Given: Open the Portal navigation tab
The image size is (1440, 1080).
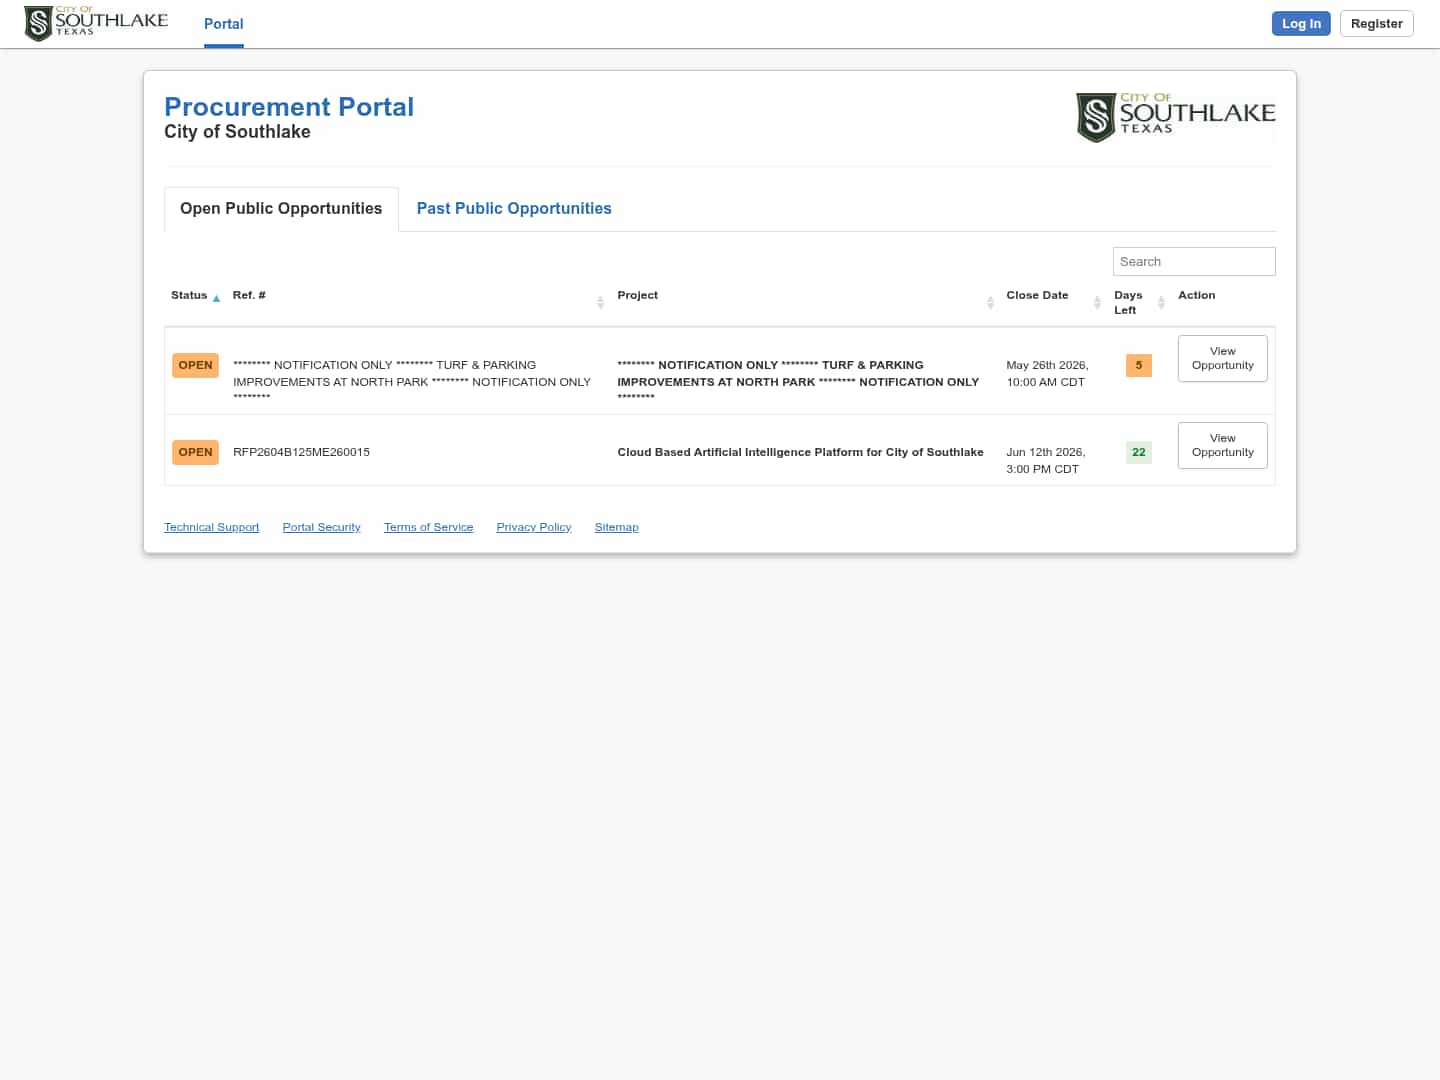Looking at the screenshot, I should pyautogui.click(x=223, y=24).
